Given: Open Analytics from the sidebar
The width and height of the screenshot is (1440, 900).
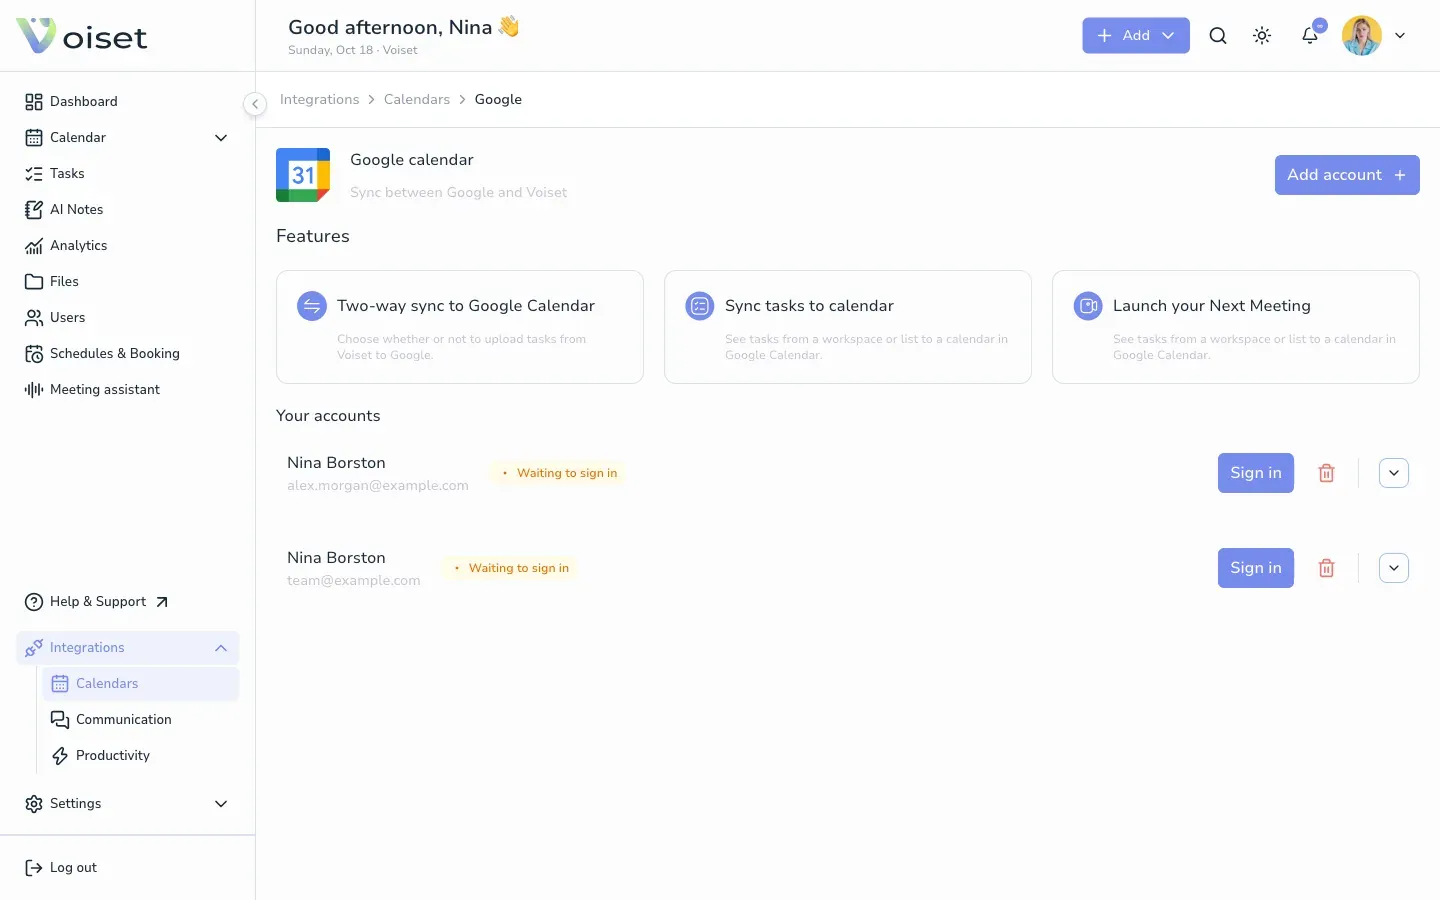Looking at the screenshot, I should pyautogui.click(x=79, y=245).
